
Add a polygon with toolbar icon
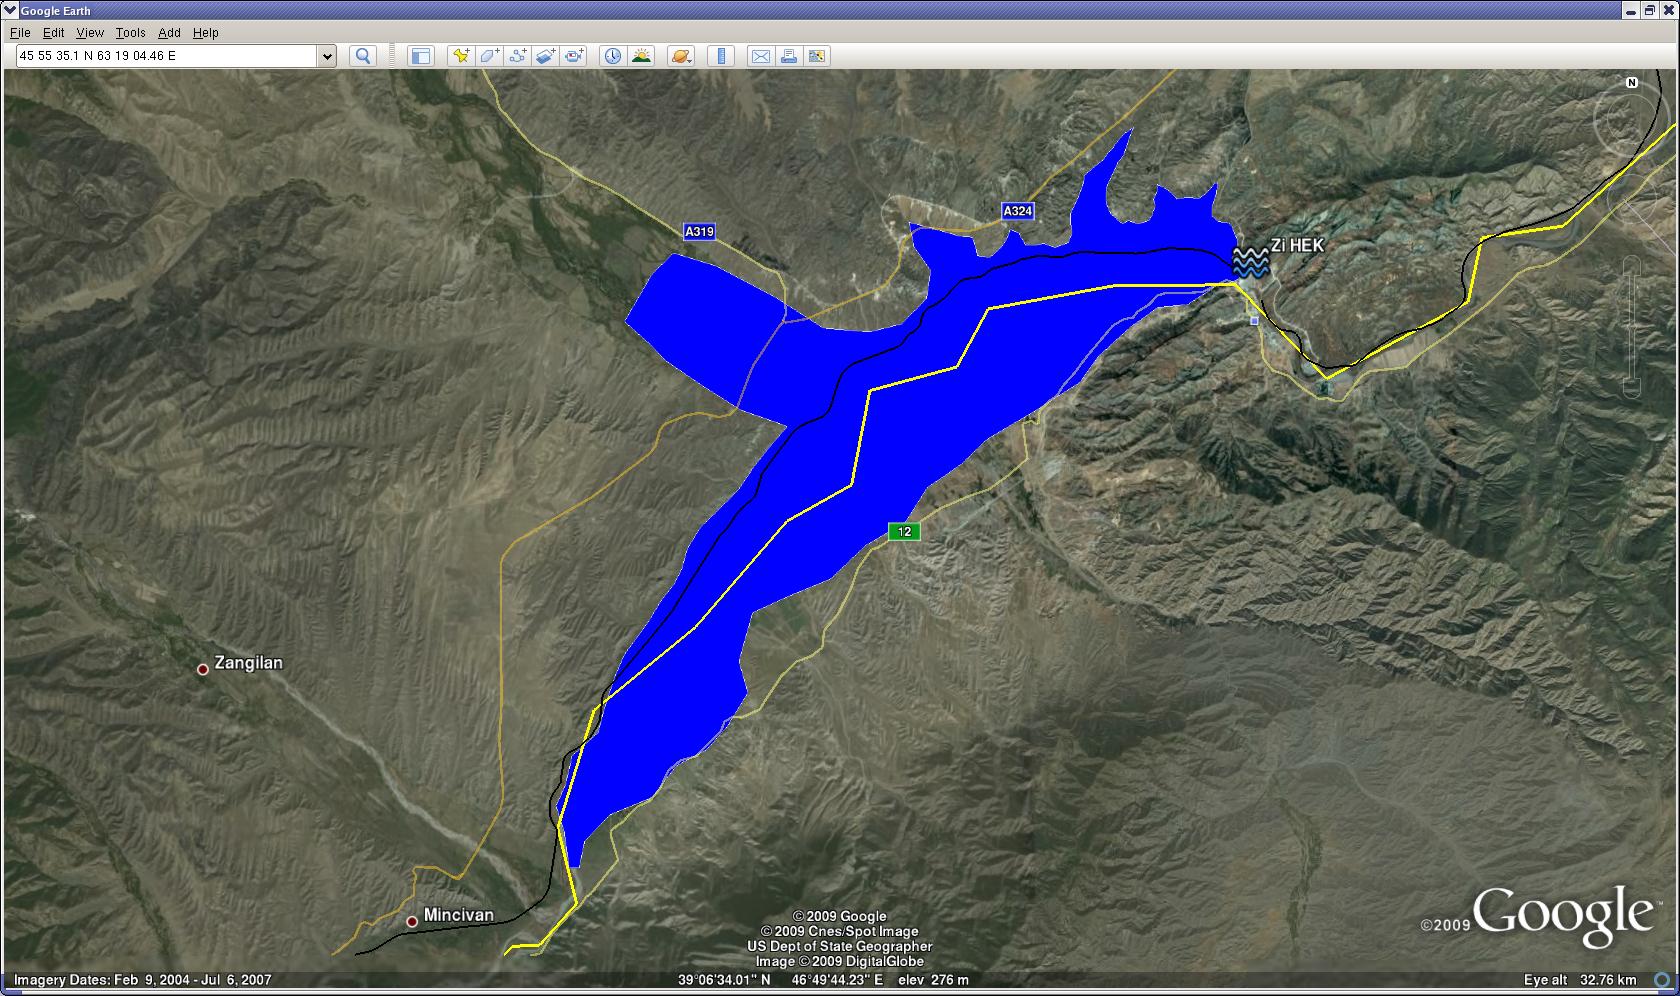coord(489,56)
